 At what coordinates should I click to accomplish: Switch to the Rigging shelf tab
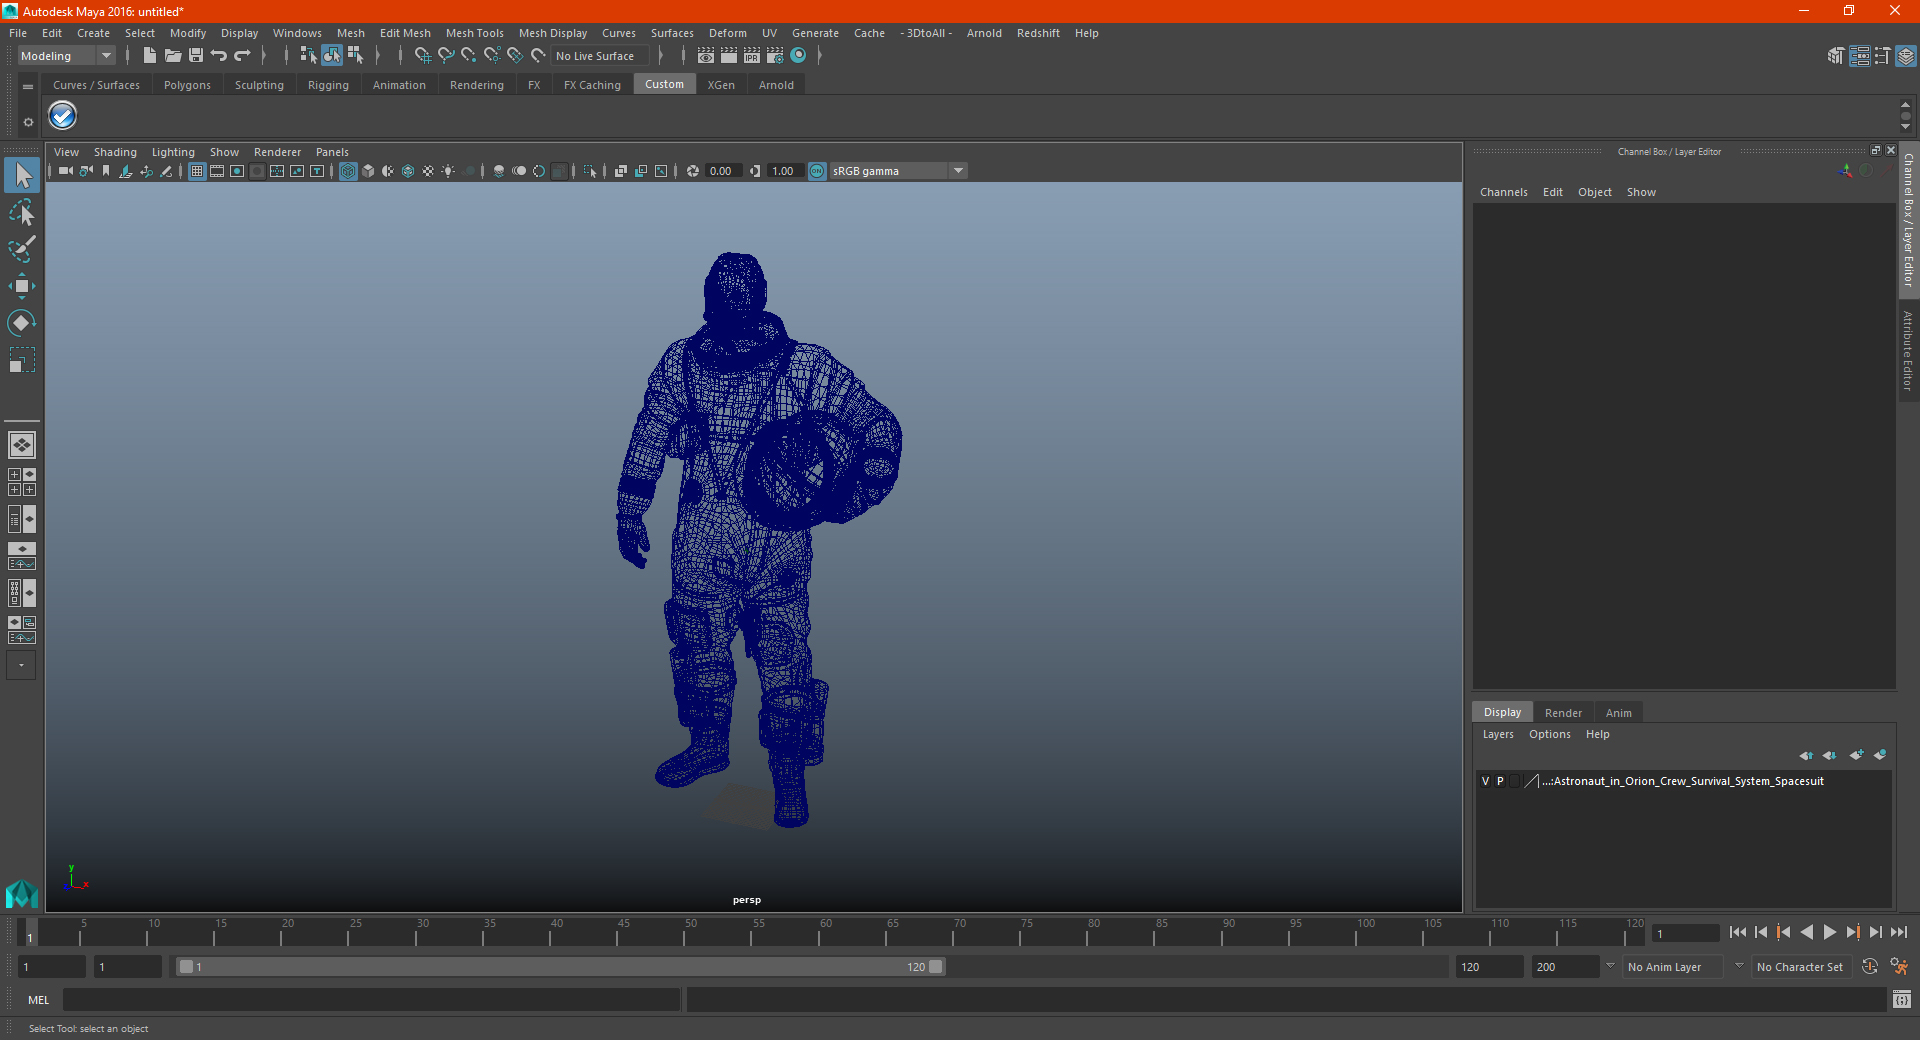328,85
